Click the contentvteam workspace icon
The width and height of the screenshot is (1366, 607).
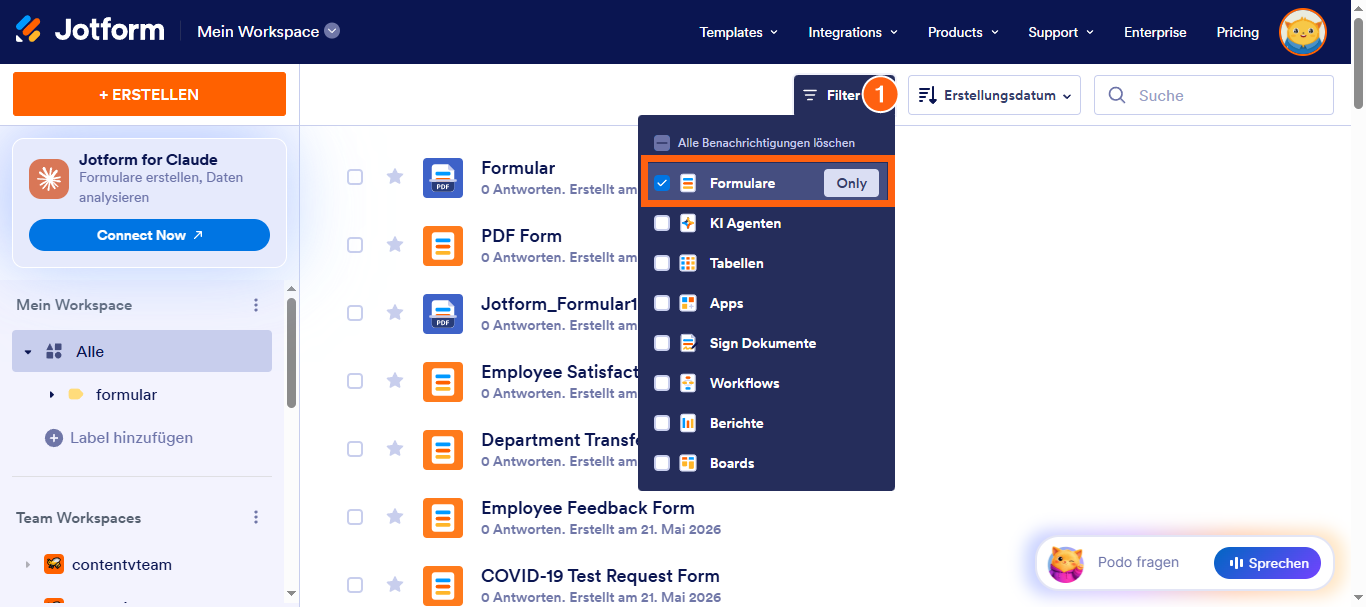(x=54, y=564)
